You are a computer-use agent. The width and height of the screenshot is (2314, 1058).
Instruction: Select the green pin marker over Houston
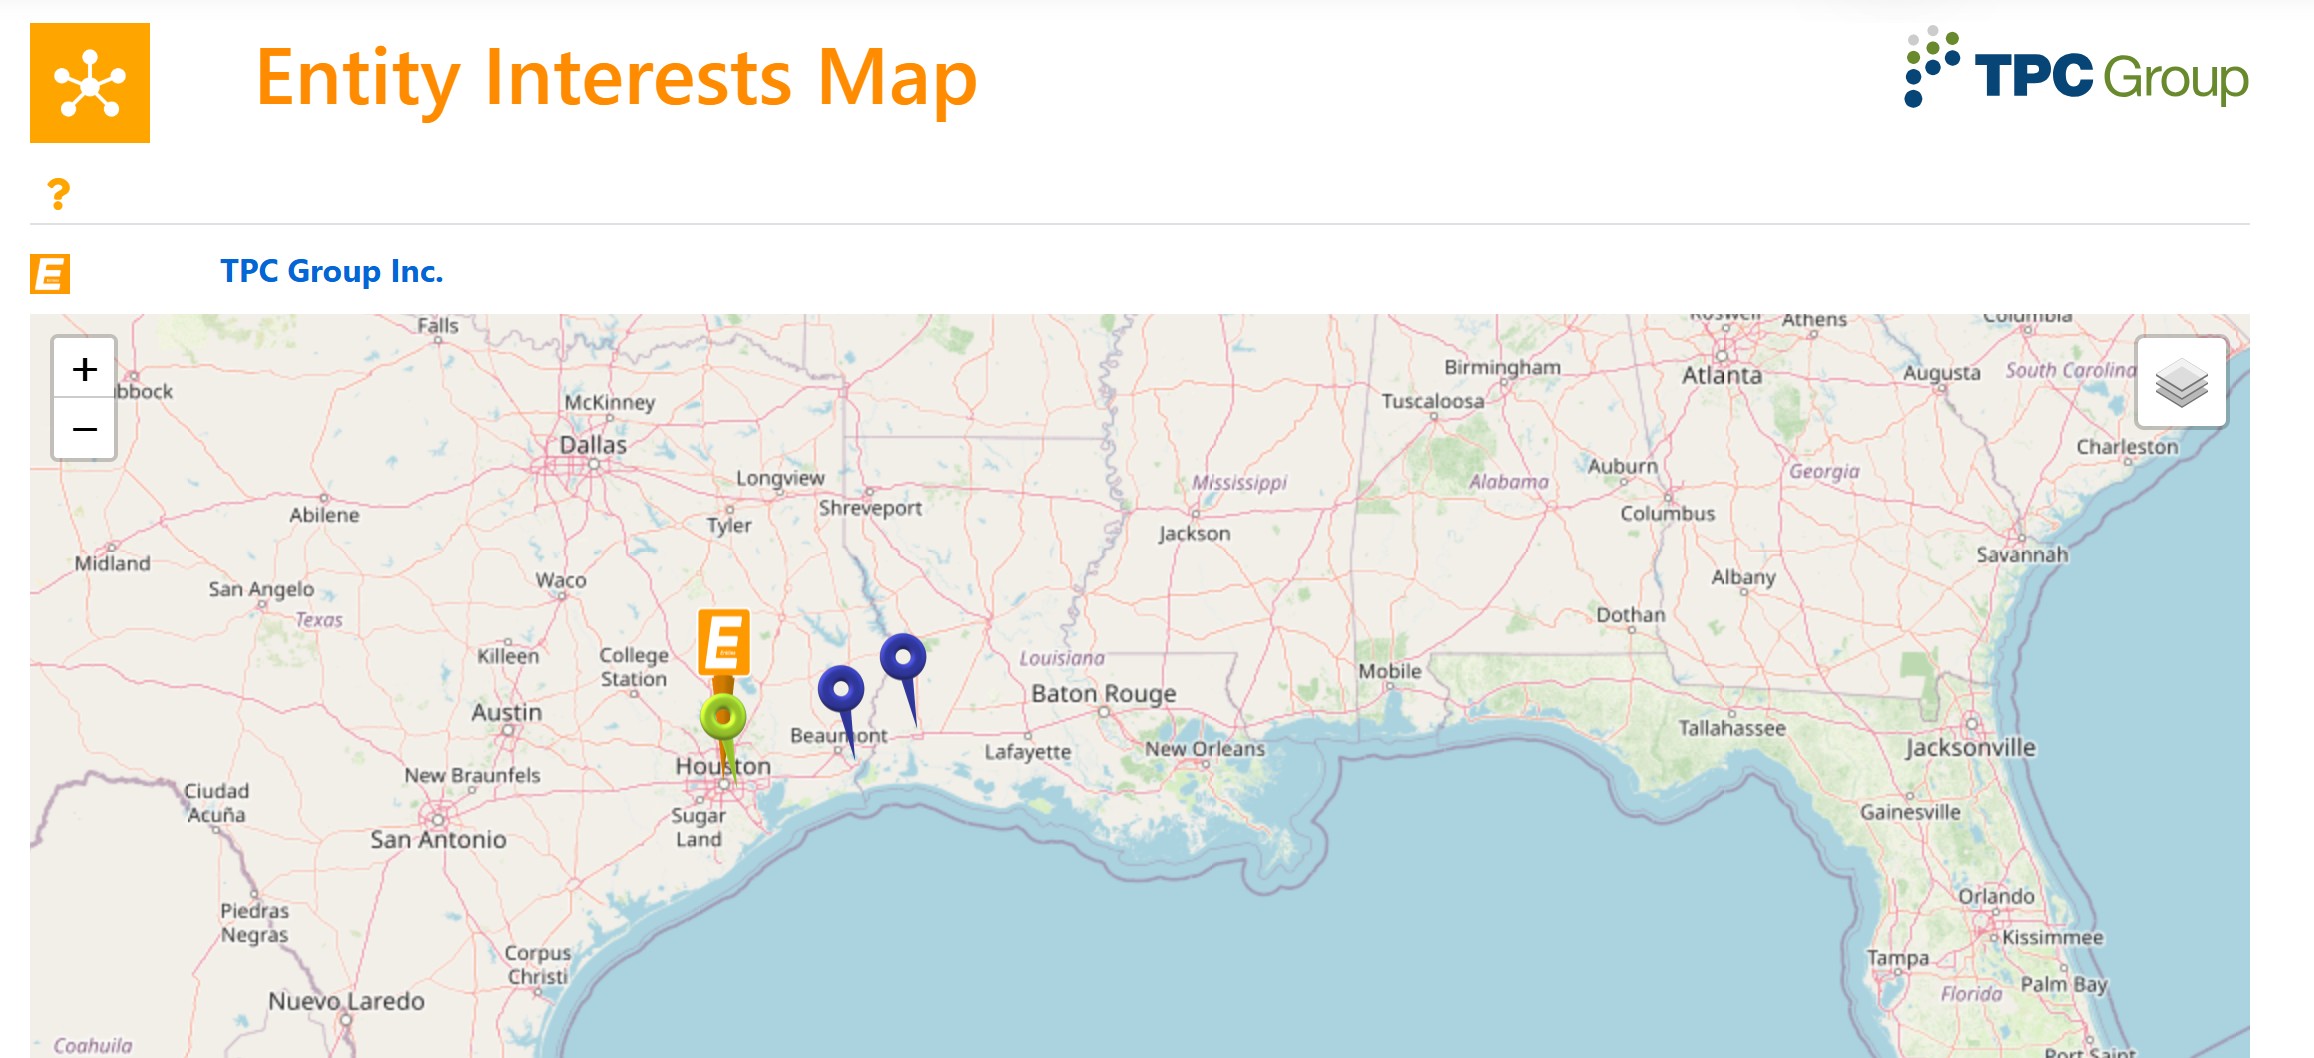coord(724,716)
